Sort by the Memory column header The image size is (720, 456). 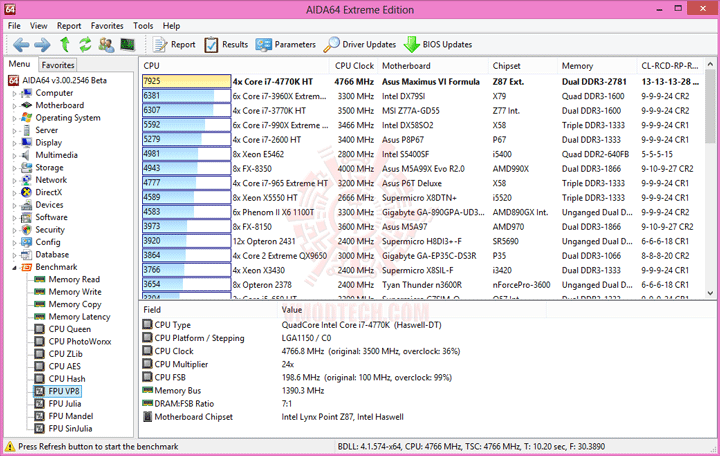click(x=597, y=66)
